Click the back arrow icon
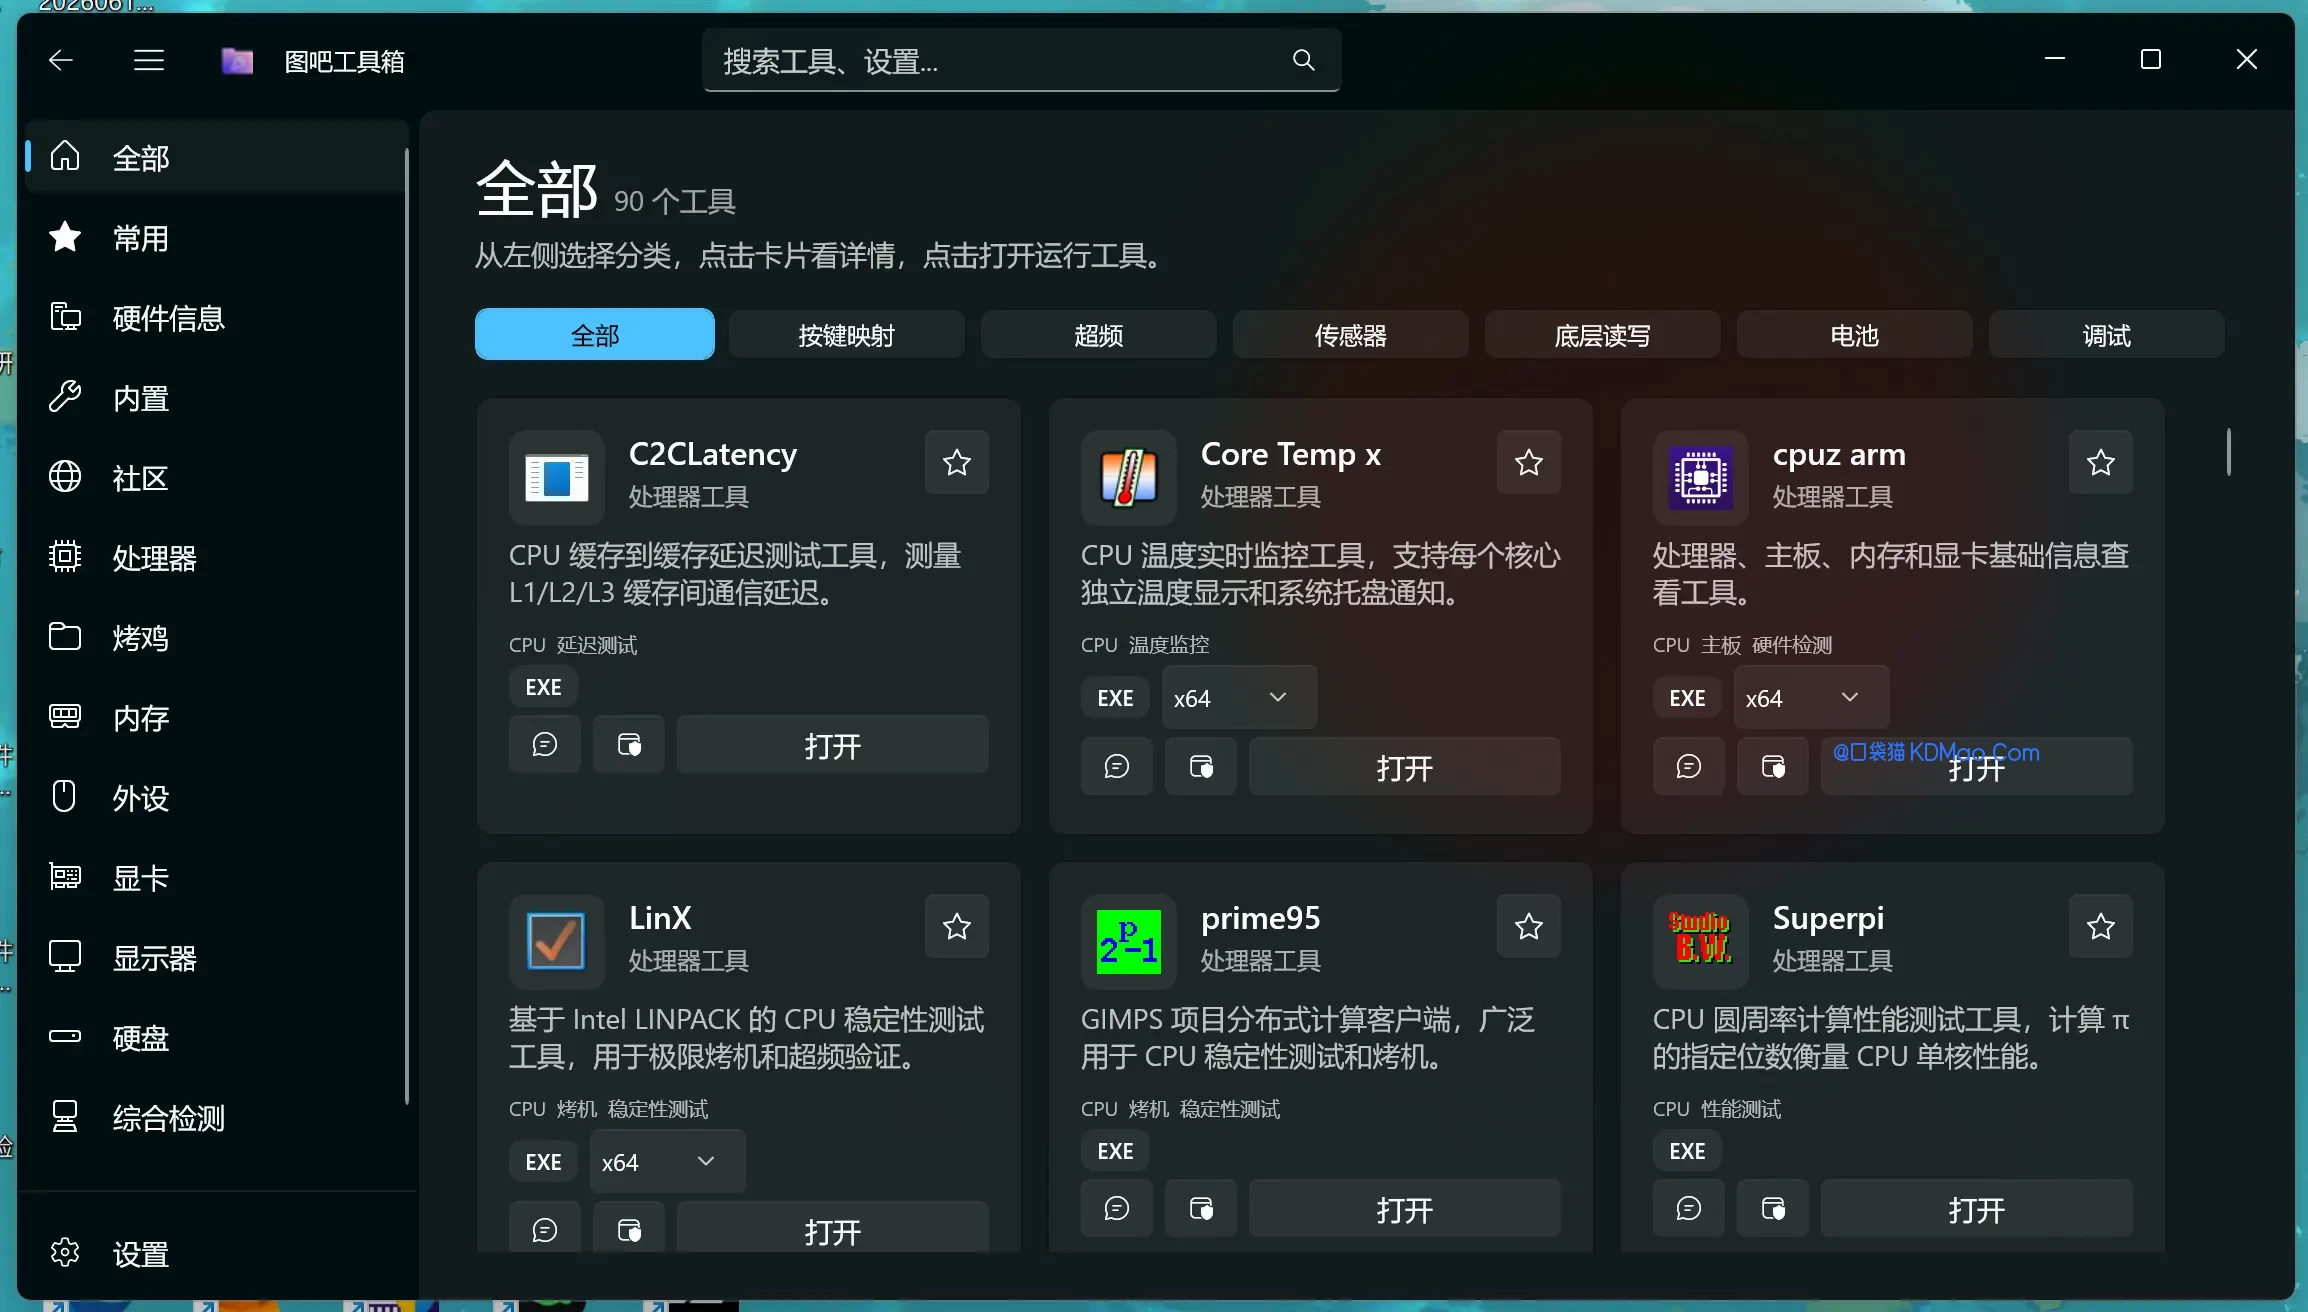 pyautogui.click(x=61, y=60)
